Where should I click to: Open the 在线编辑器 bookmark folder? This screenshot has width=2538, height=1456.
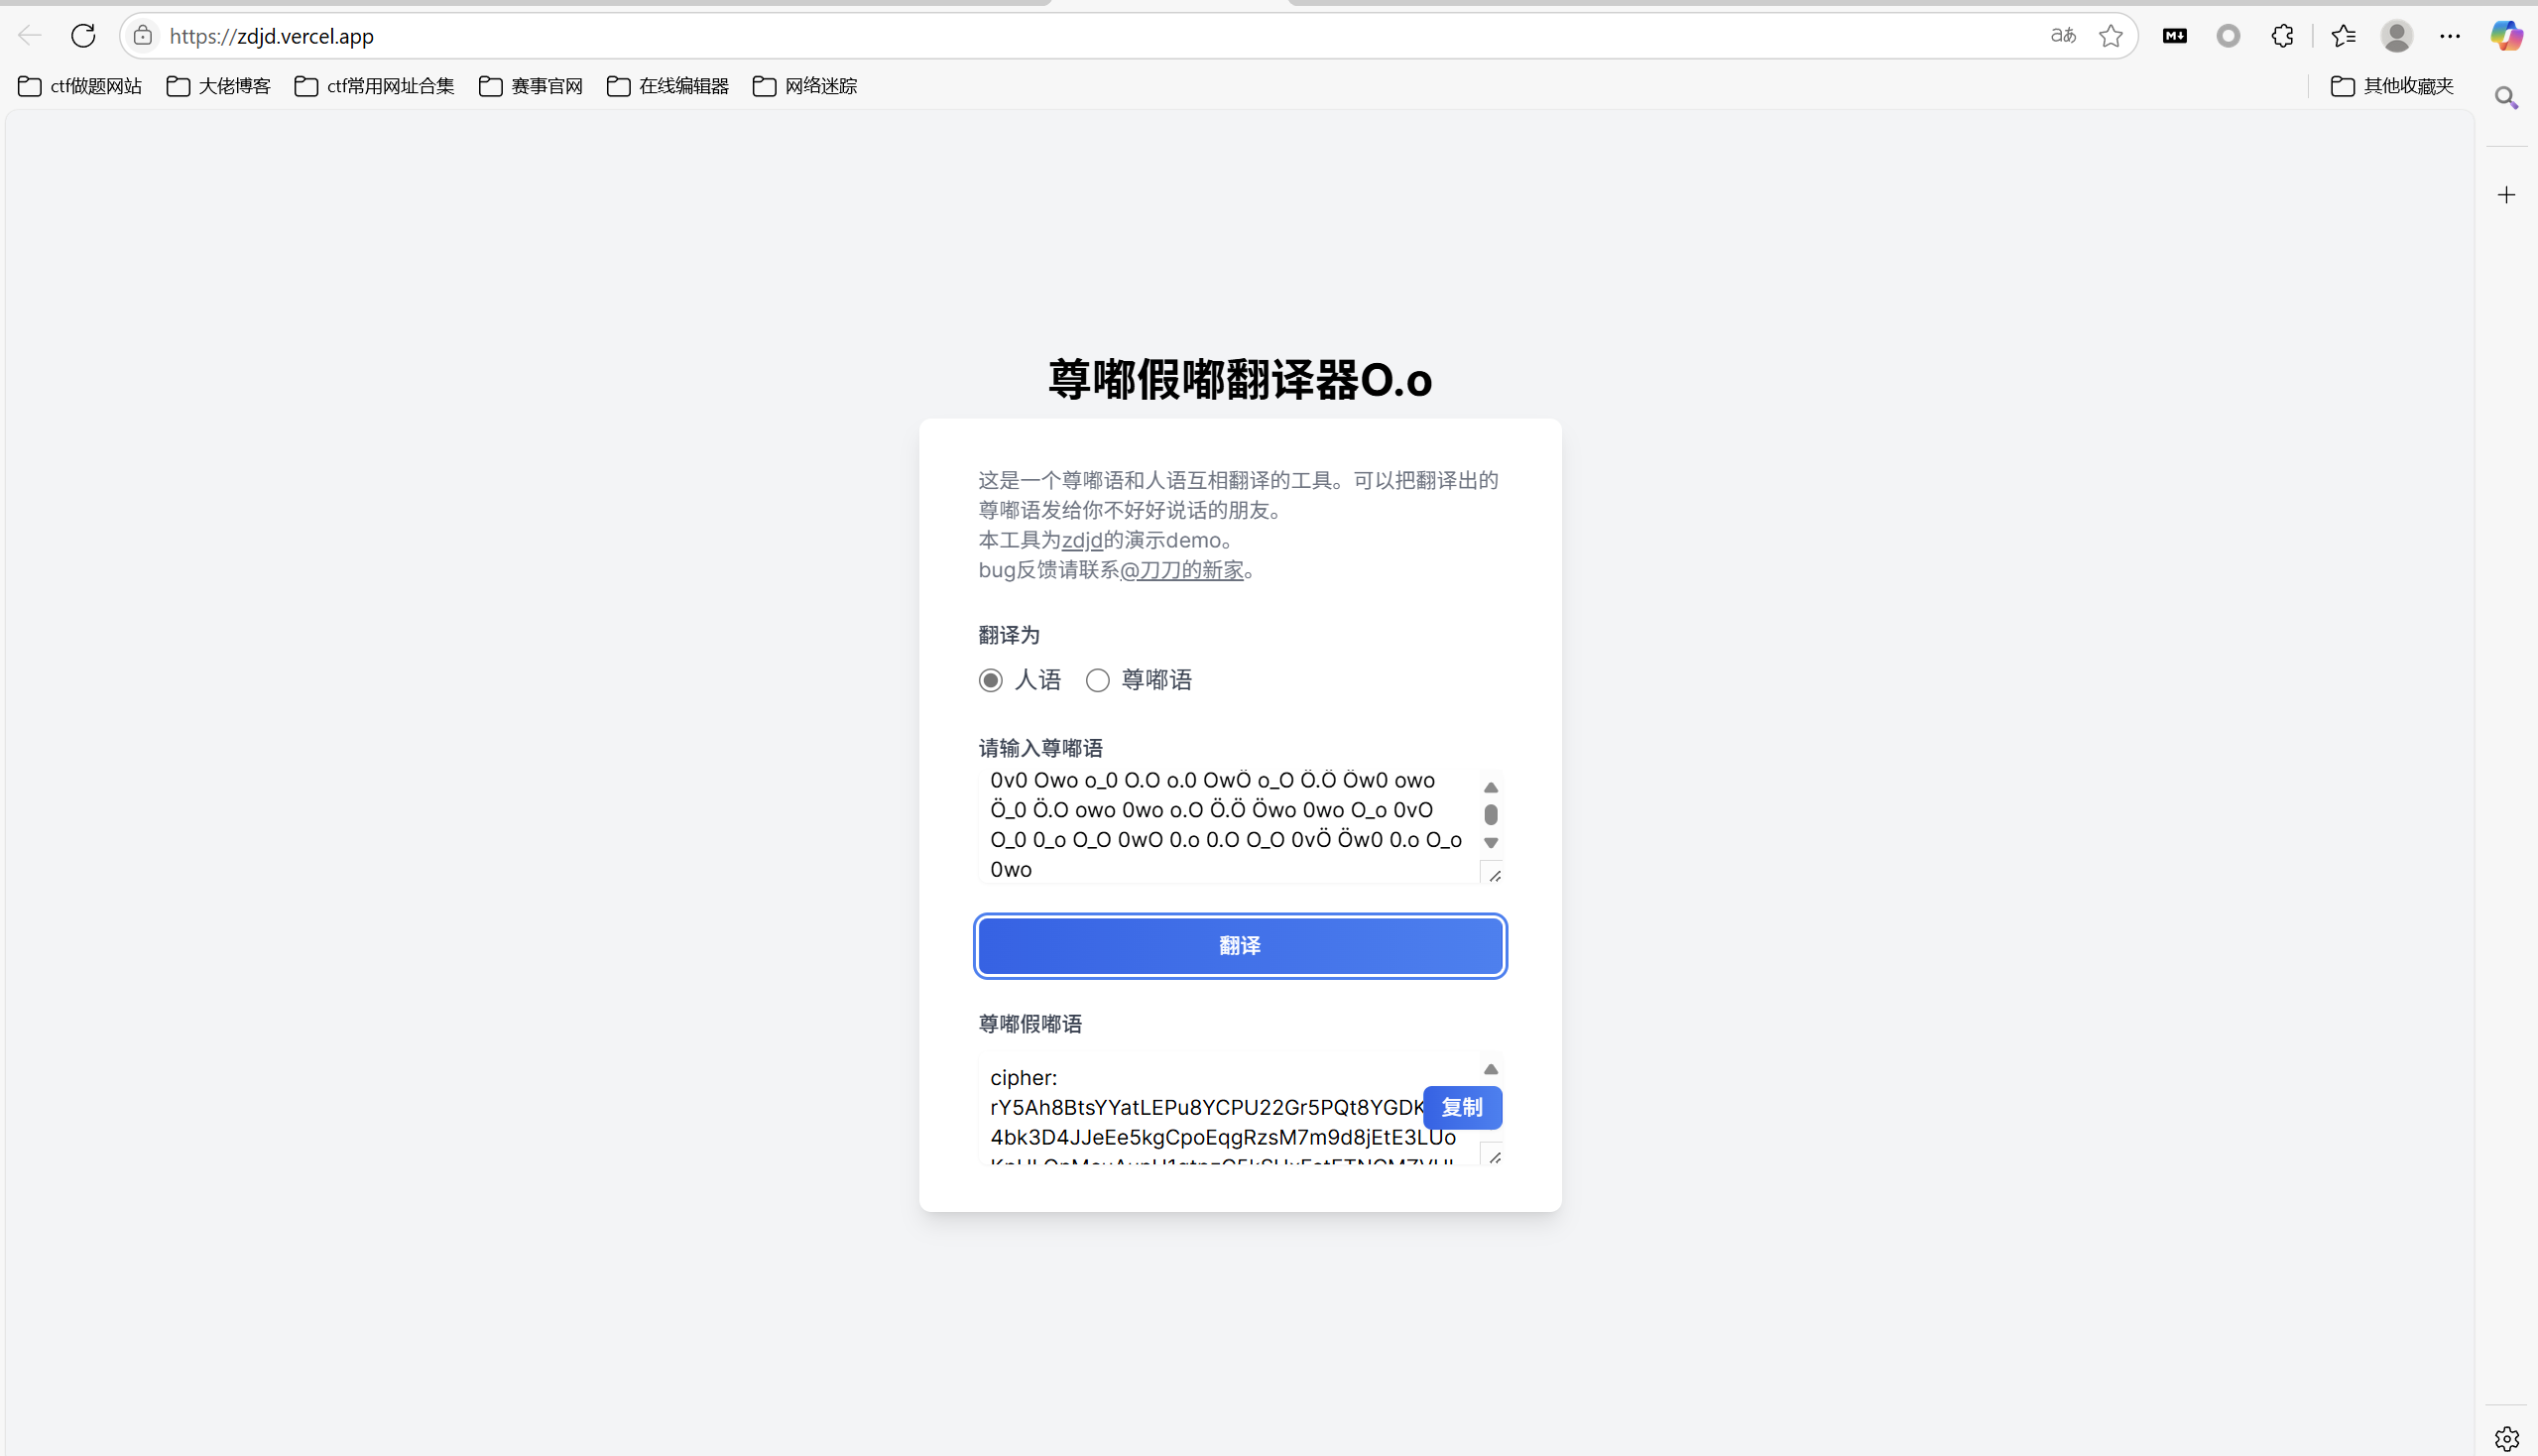click(x=668, y=86)
